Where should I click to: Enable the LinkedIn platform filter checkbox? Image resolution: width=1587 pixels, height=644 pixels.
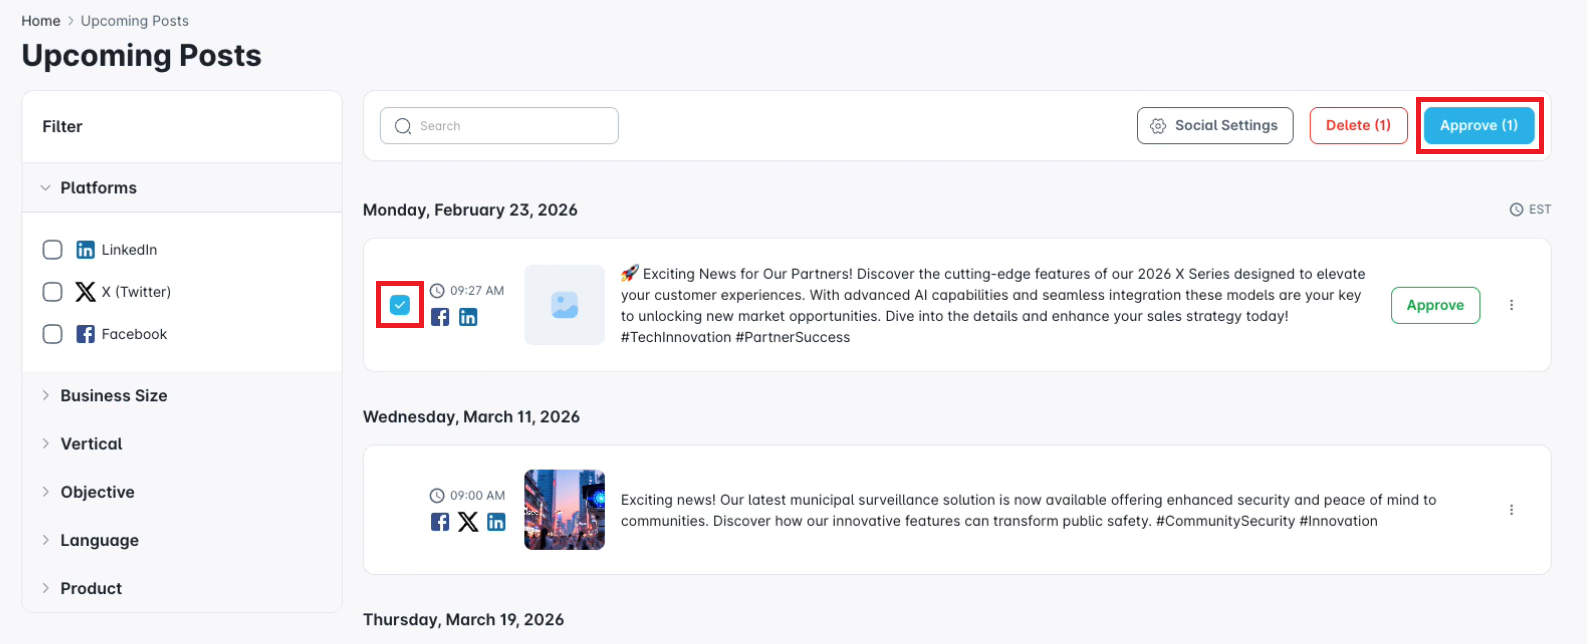(x=53, y=250)
